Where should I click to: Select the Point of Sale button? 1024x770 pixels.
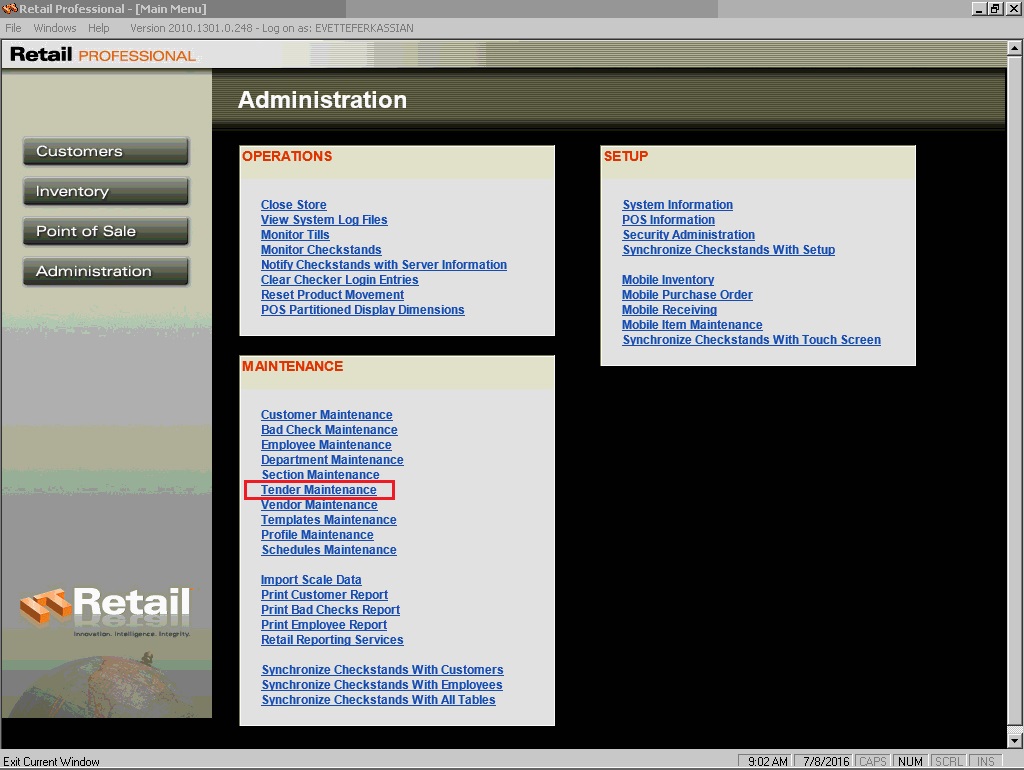coord(105,231)
